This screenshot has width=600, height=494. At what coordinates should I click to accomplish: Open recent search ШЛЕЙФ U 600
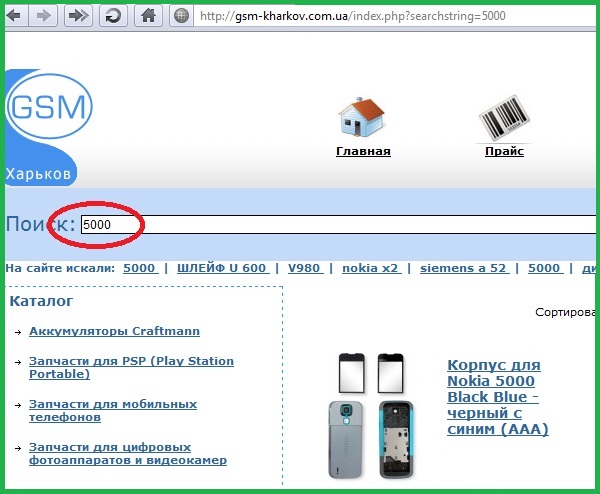[221, 268]
